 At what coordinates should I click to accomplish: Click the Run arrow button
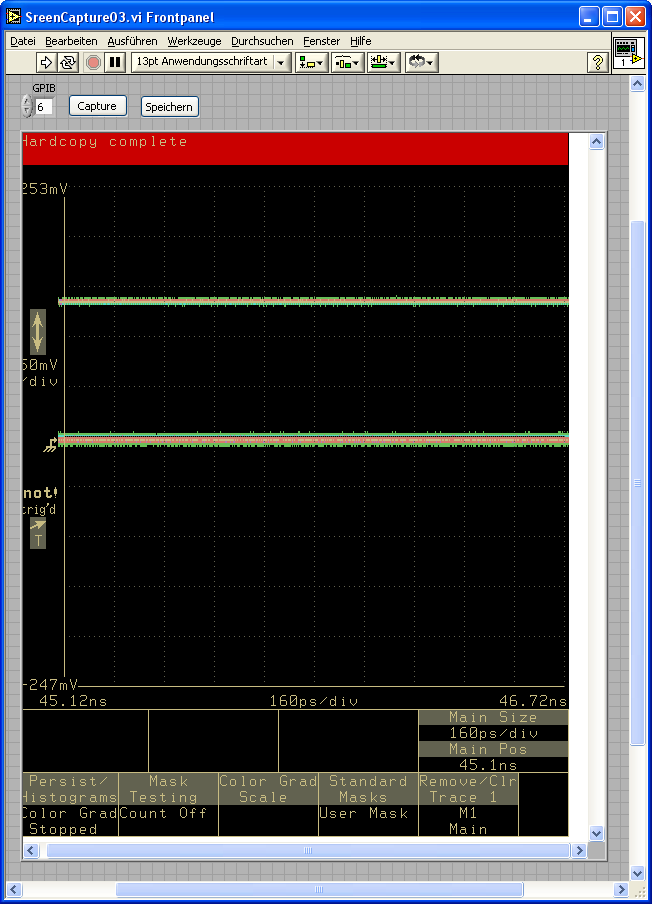coord(46,62)
